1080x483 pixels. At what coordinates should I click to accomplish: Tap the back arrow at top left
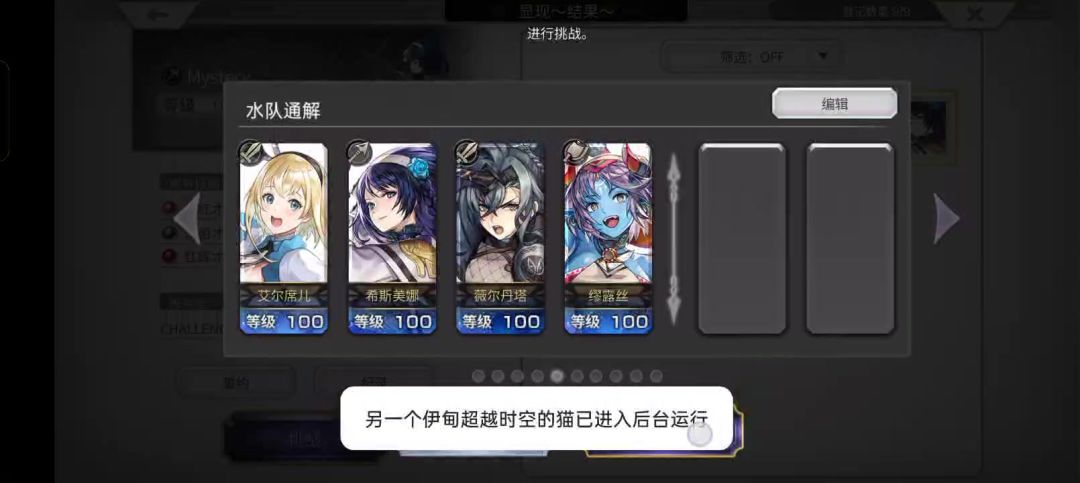[x=158, y=14]
